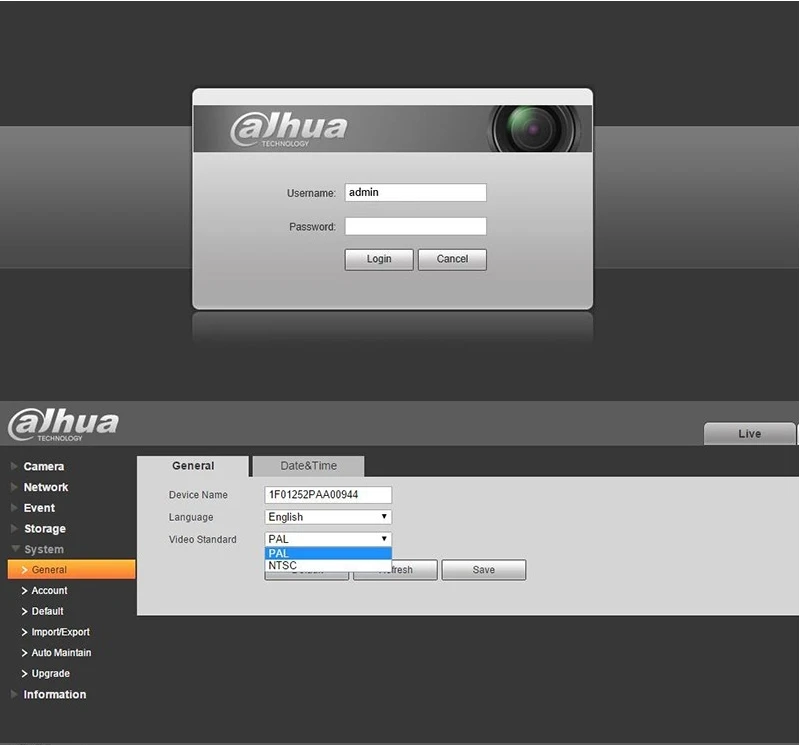
Task: Click the Dahua logo in login dialog
Action: click(x=289, y=129)
